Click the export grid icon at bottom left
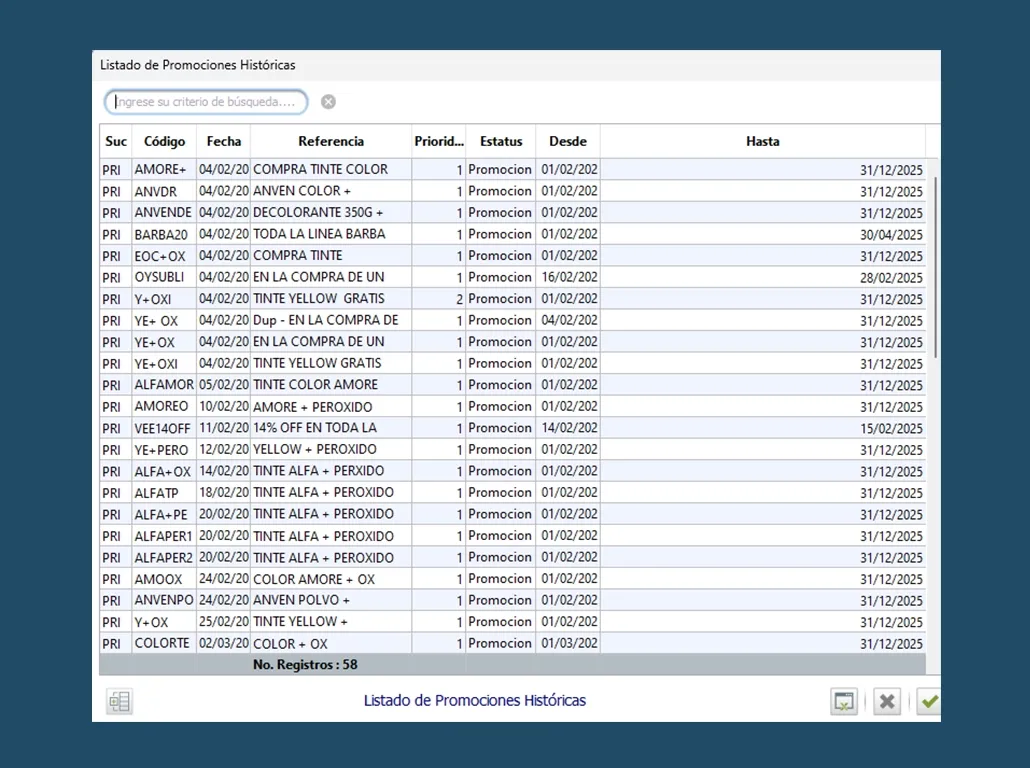 click(x=119, y=702)
